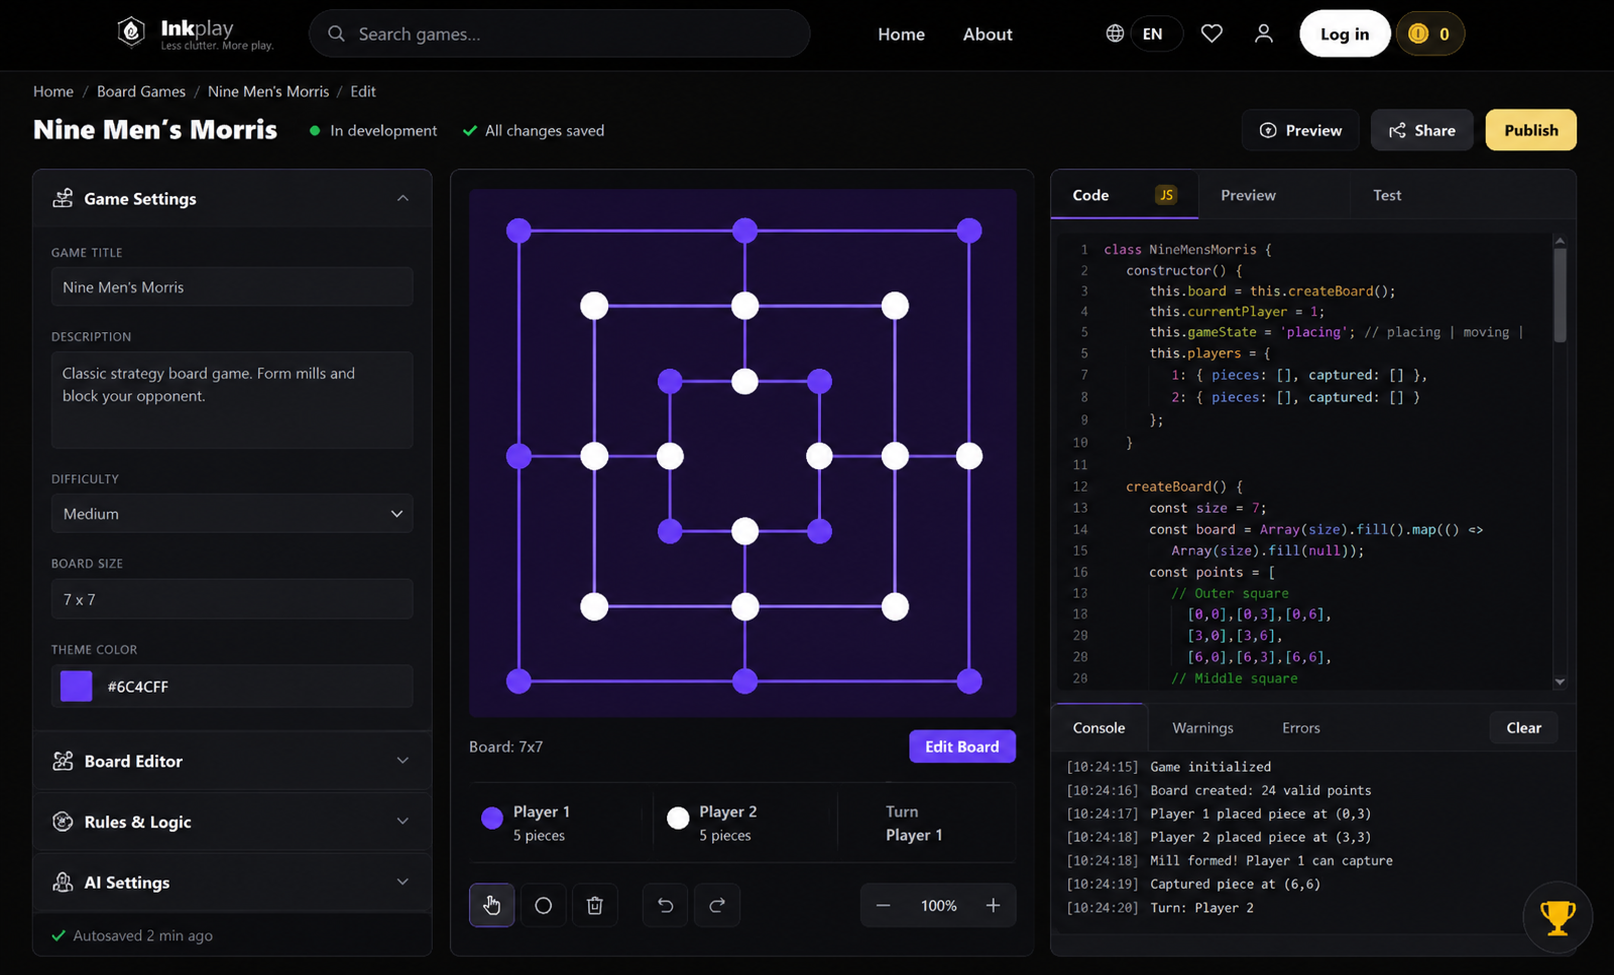Click the gold coin balance icon
This screenshot has width=1614, height=975.
[x=1418, y=34]
